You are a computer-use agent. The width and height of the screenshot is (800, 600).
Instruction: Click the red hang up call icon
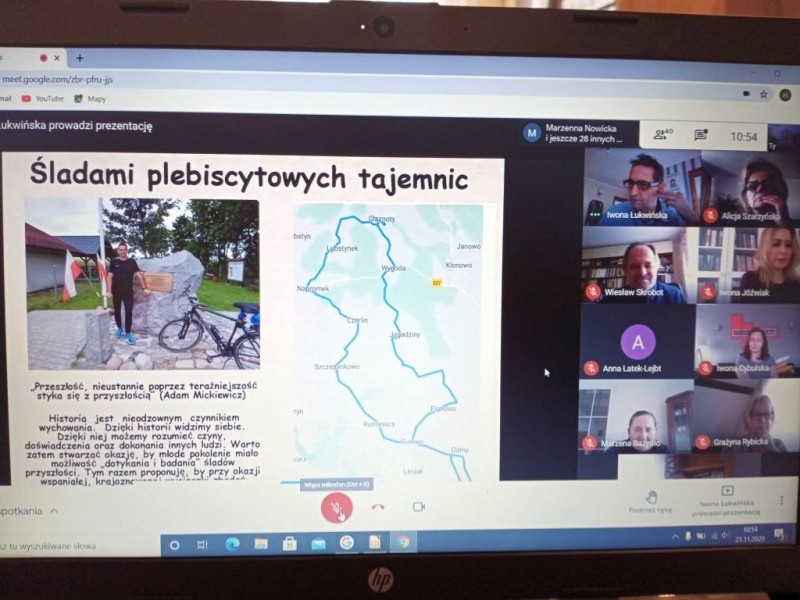coord(378,507)
